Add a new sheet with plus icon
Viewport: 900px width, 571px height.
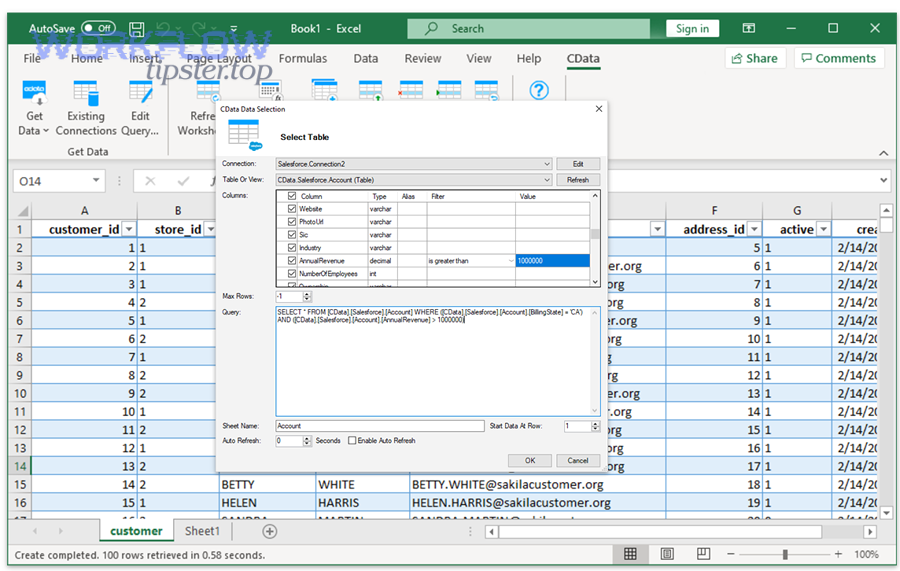click(269, 532)
